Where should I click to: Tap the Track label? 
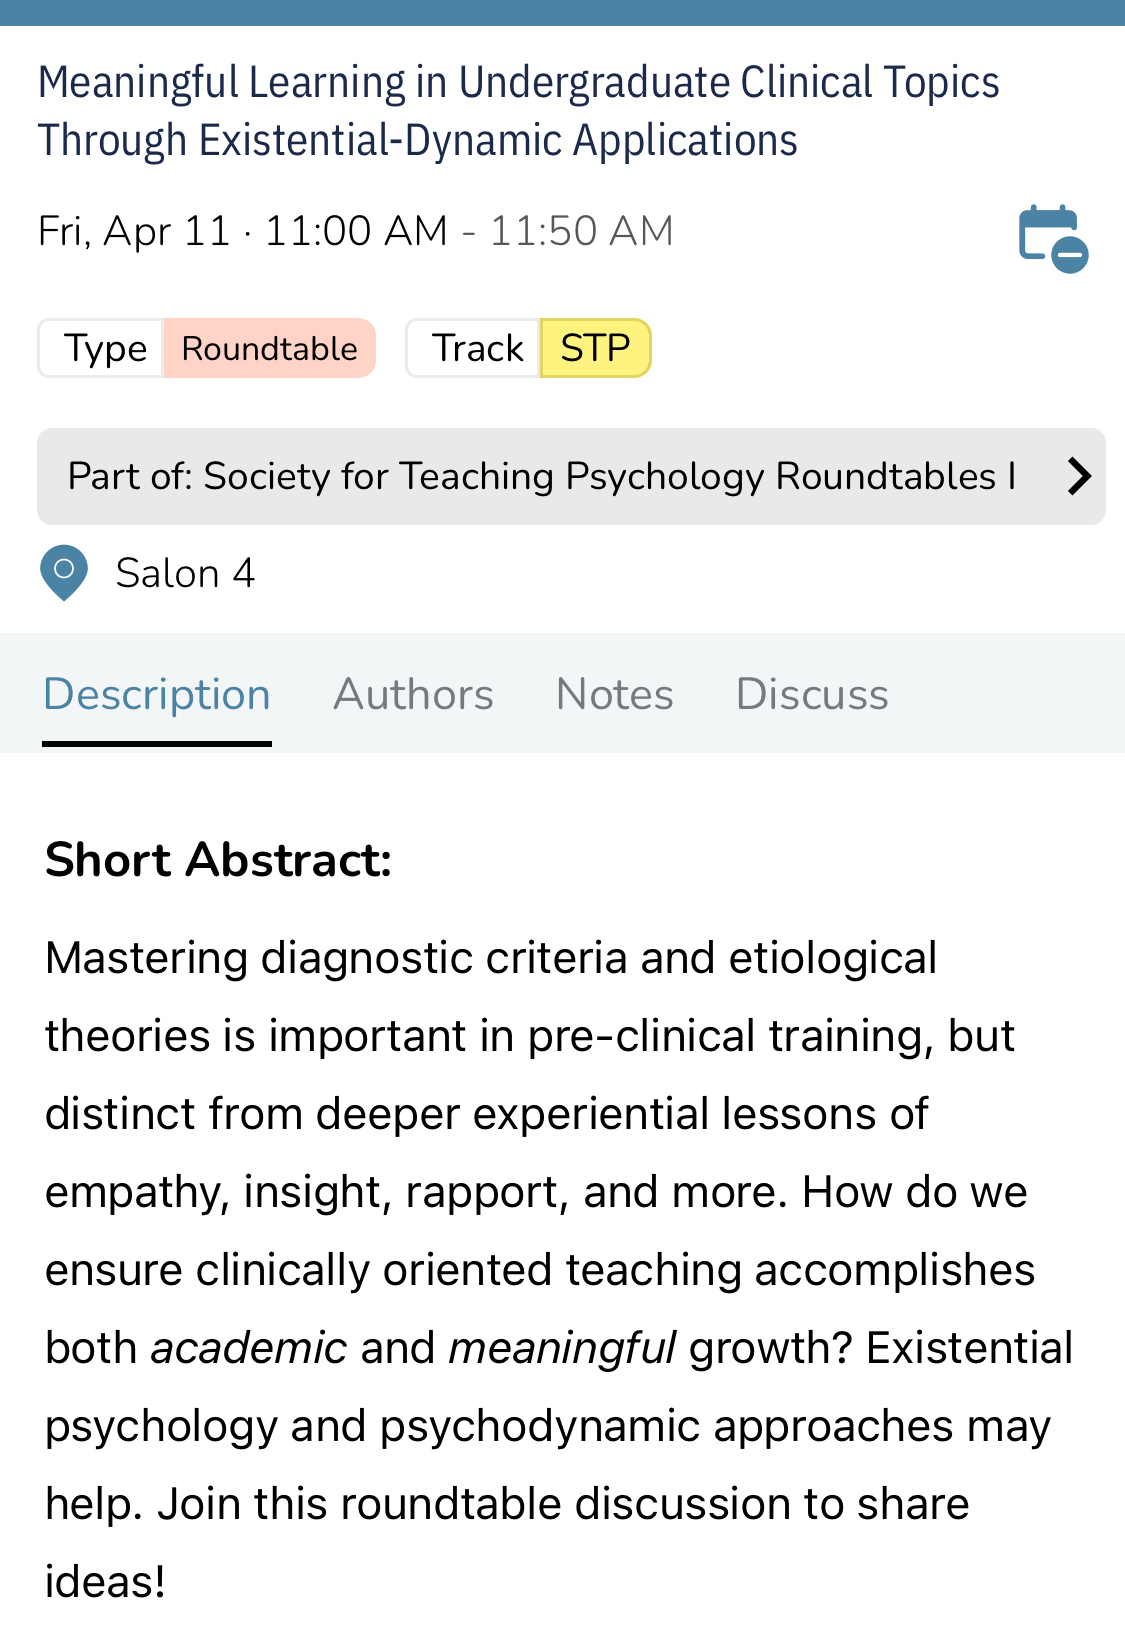coord(477,348)
